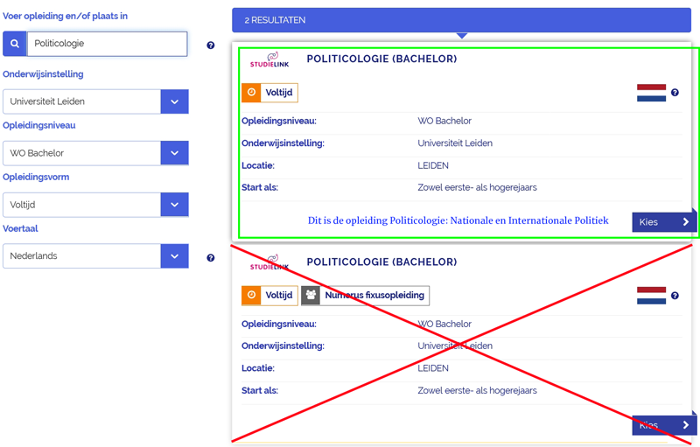
Task: Open help icon beside second result's flag
Action: (x=675, y=296)
